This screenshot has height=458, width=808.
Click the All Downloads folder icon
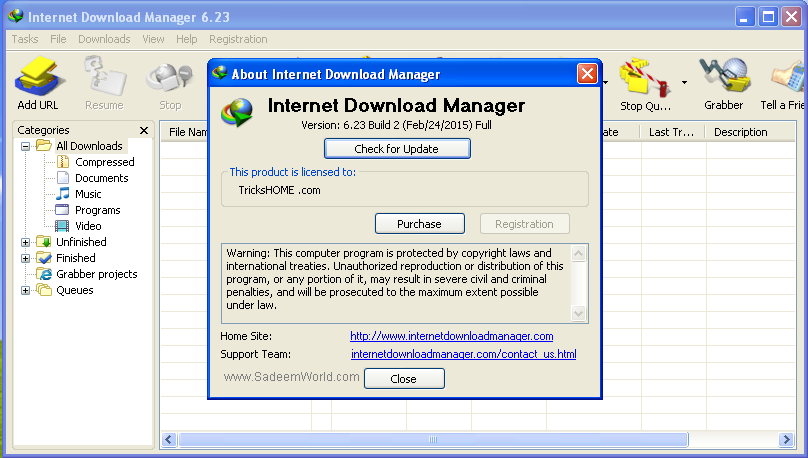(x=44, y=146)
